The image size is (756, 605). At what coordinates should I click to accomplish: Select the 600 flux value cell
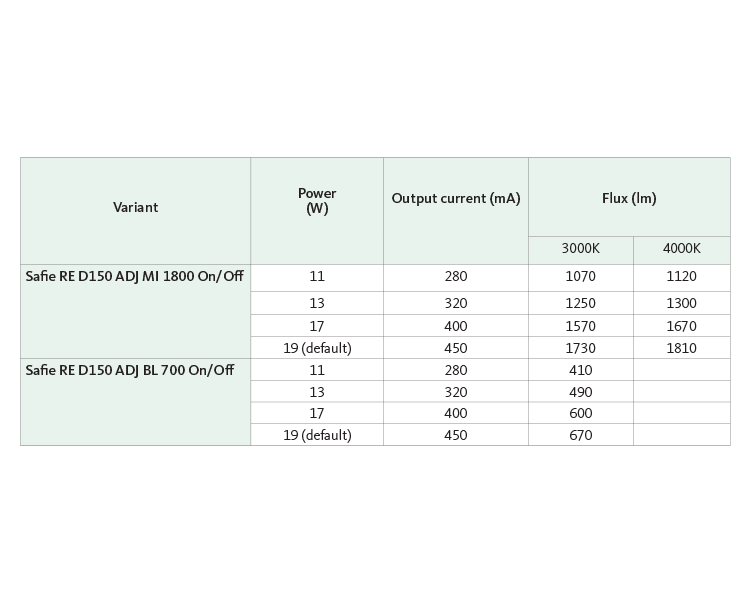point(580,413)
